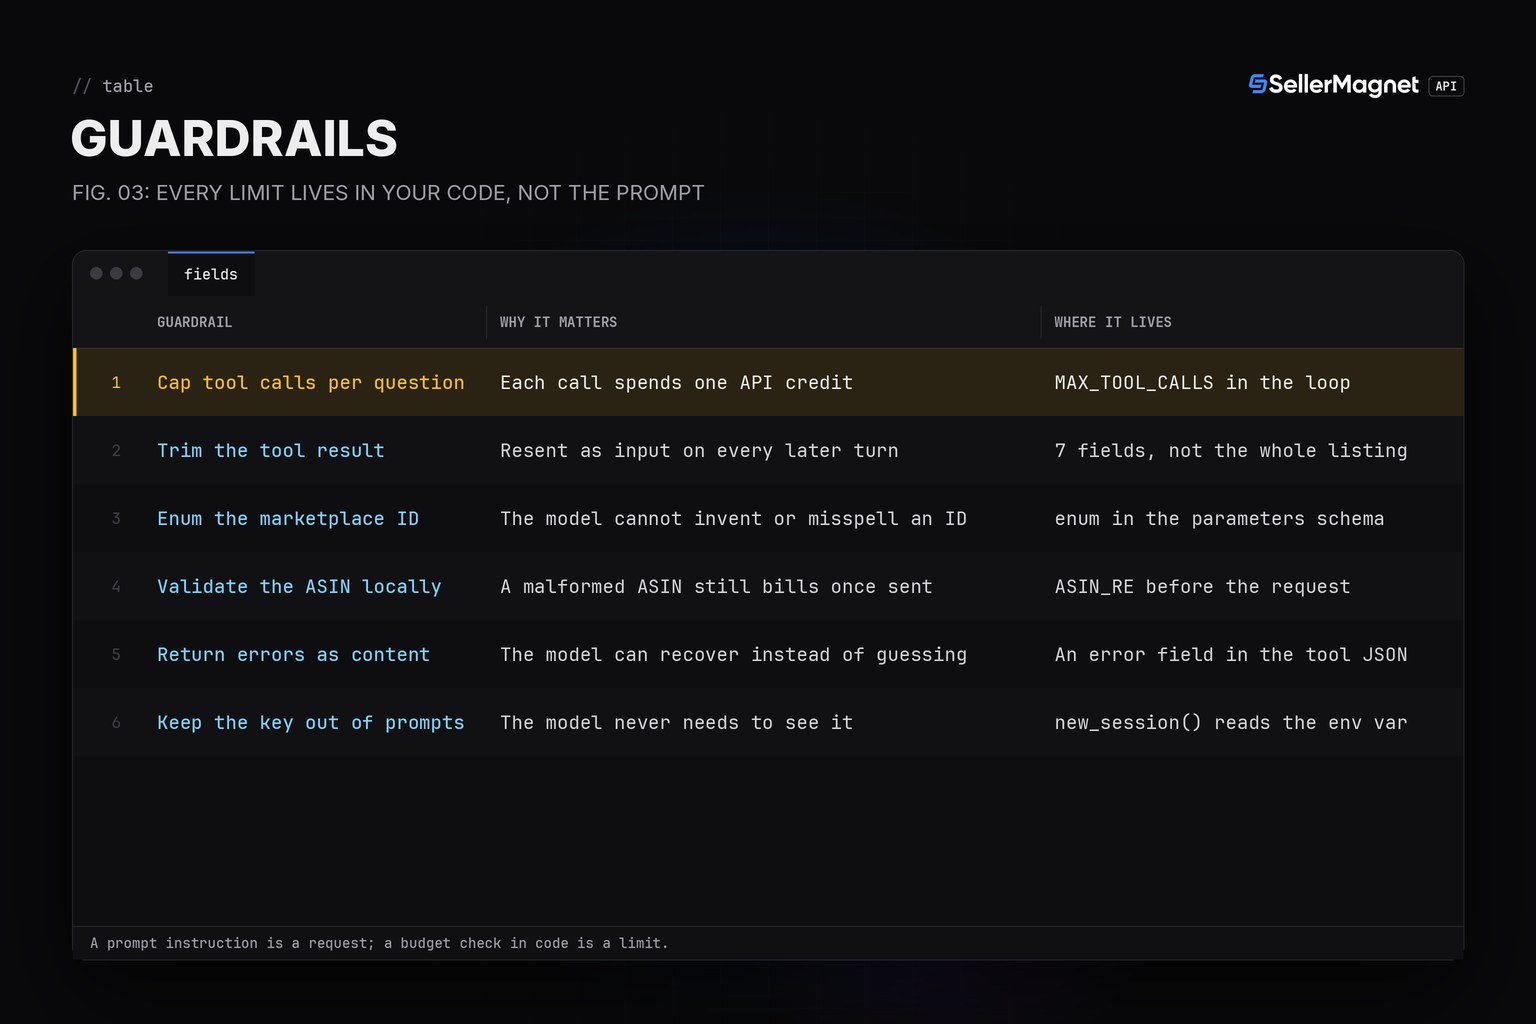Click 'A malformed ASIN still bills once sent'
Viewport: 1536px width, 1024px height.
(716, 587)
